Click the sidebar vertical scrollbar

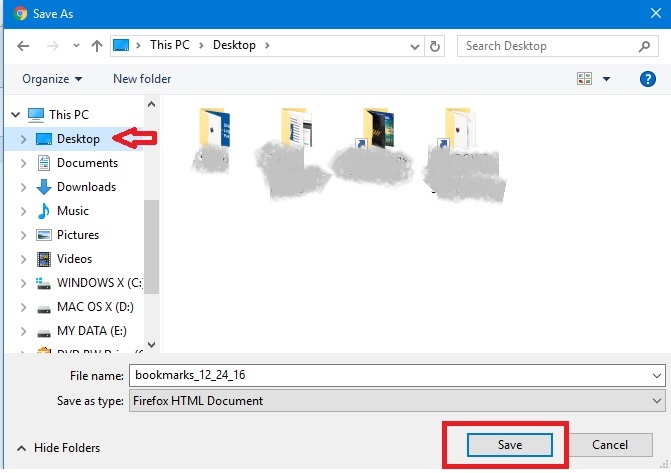[151, 240]
